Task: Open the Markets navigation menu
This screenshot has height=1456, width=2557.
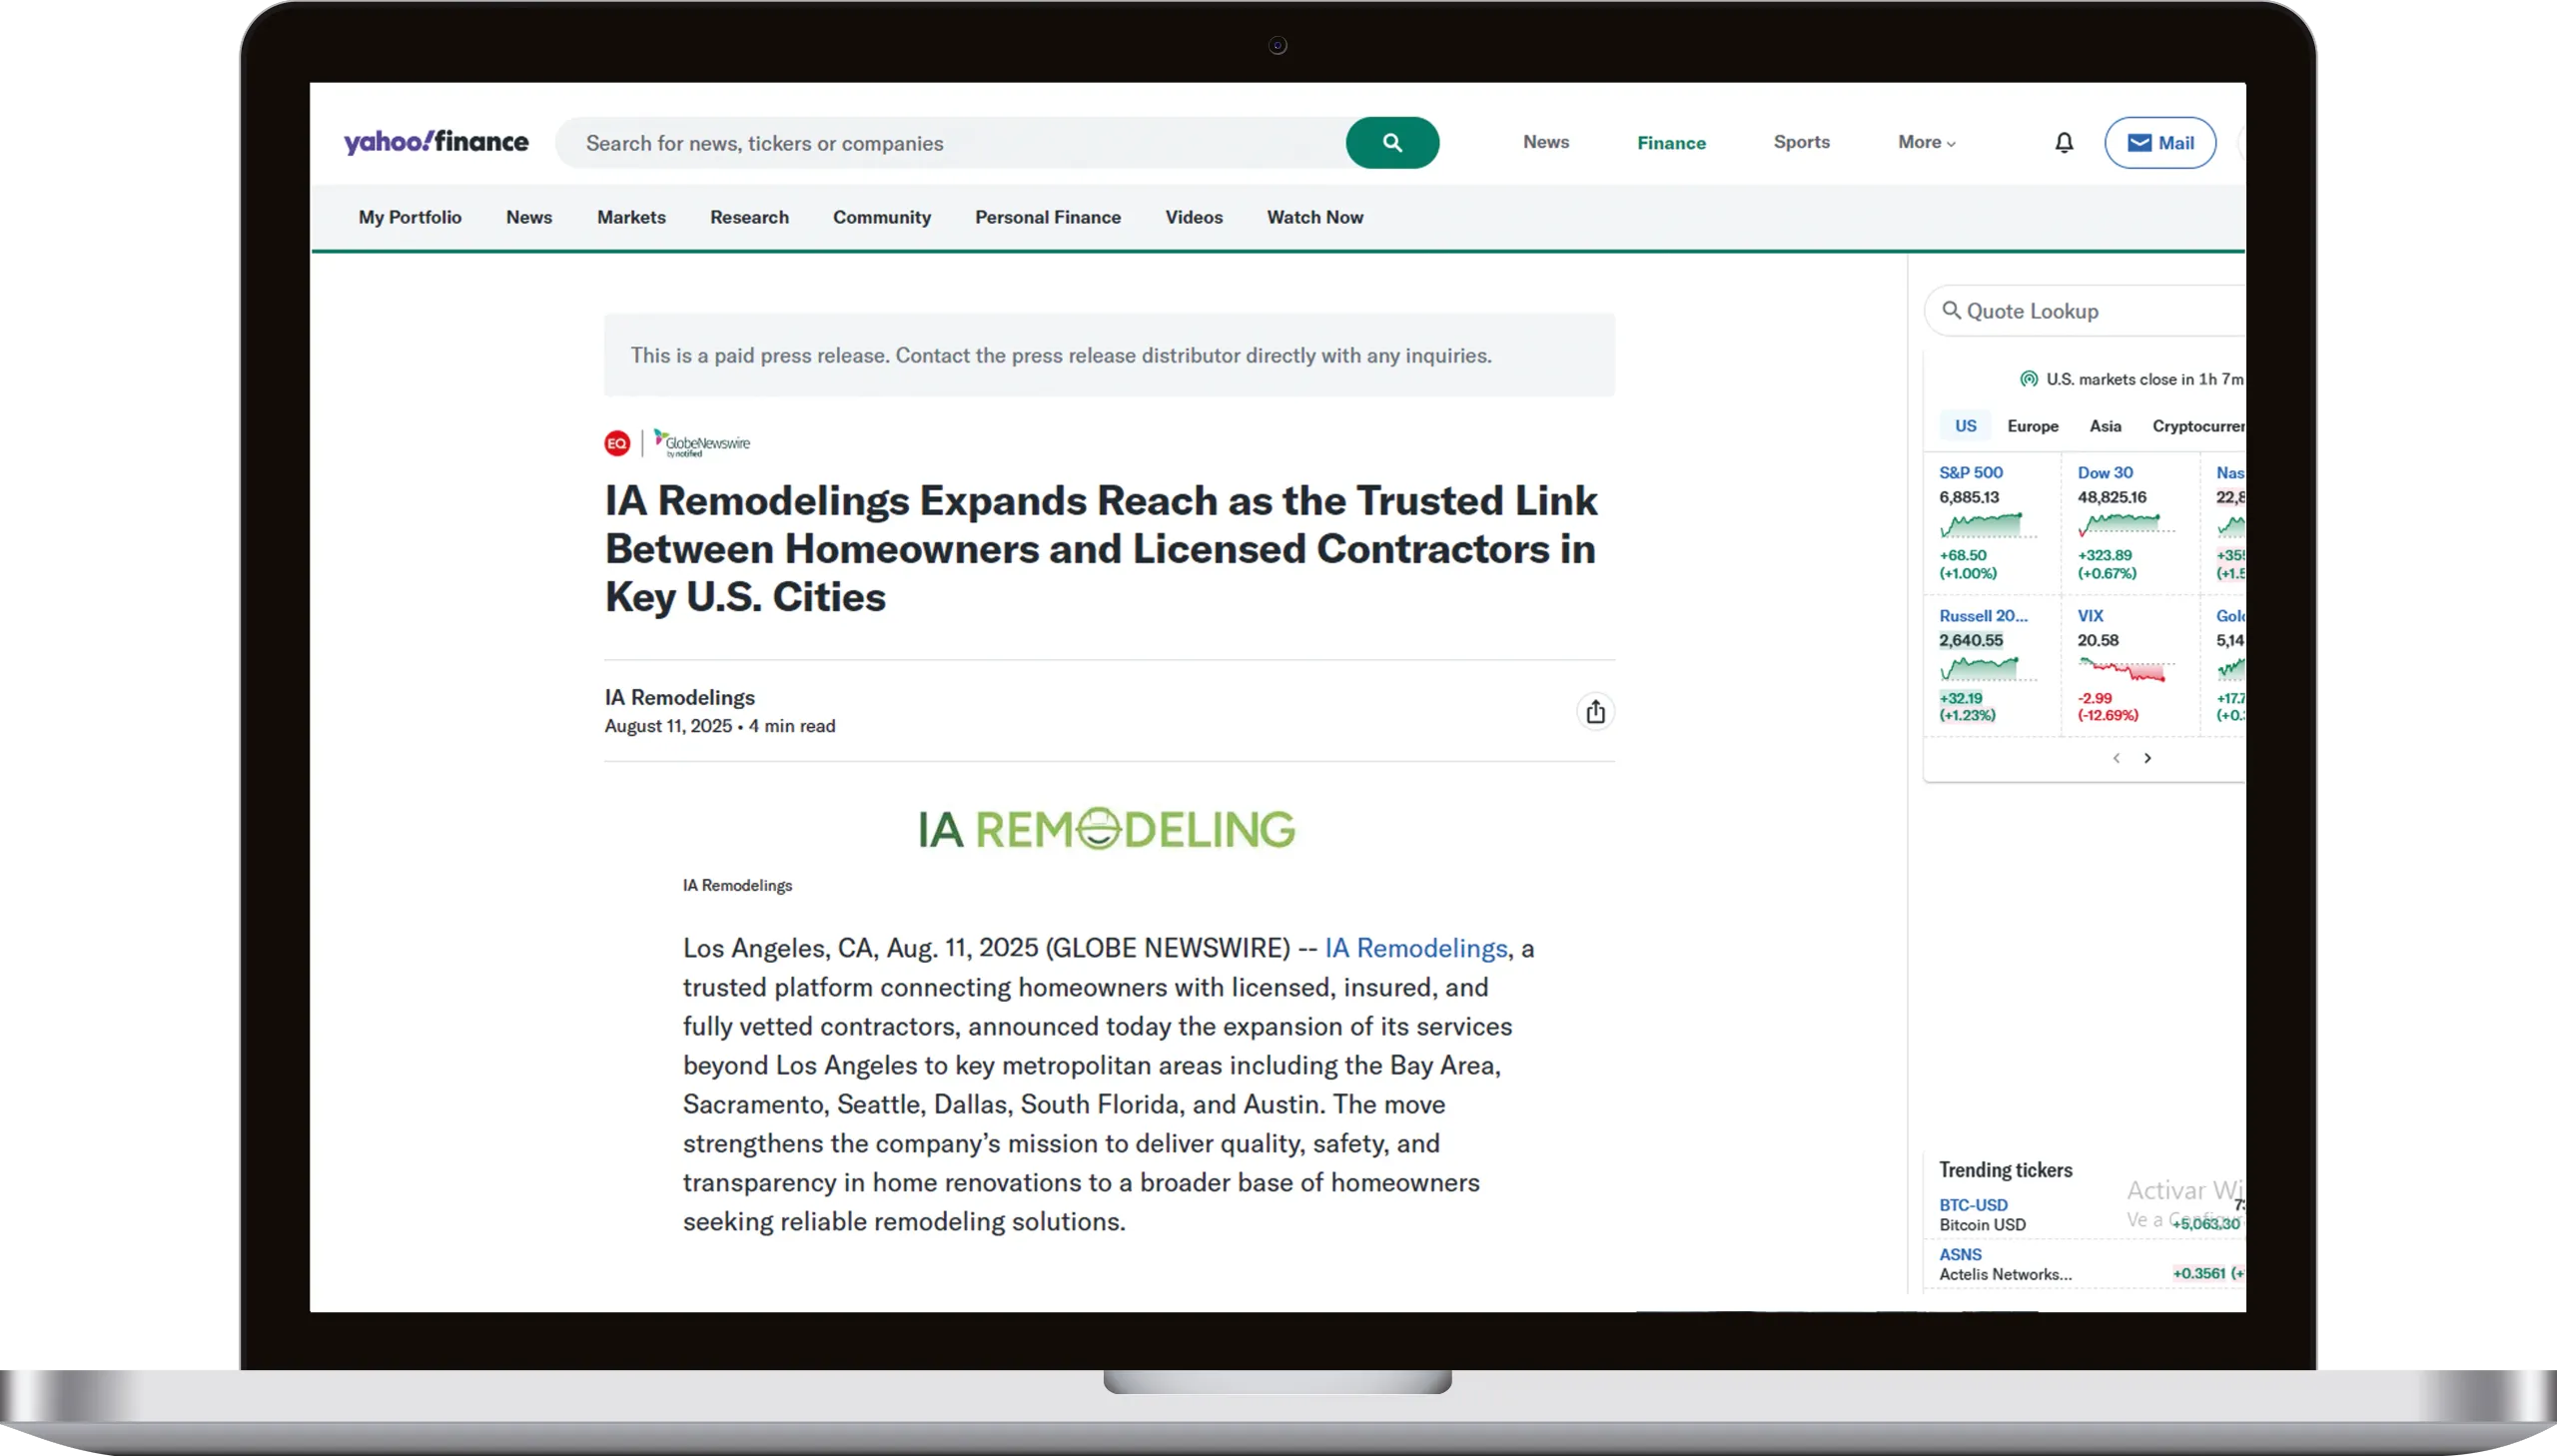Action: (631, 217)
